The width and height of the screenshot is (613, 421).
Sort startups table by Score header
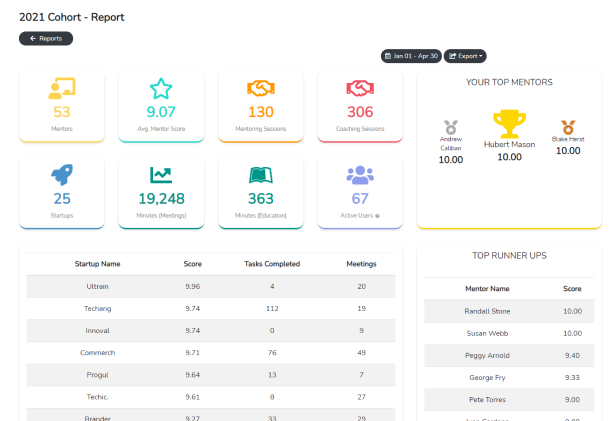[193, 264]
